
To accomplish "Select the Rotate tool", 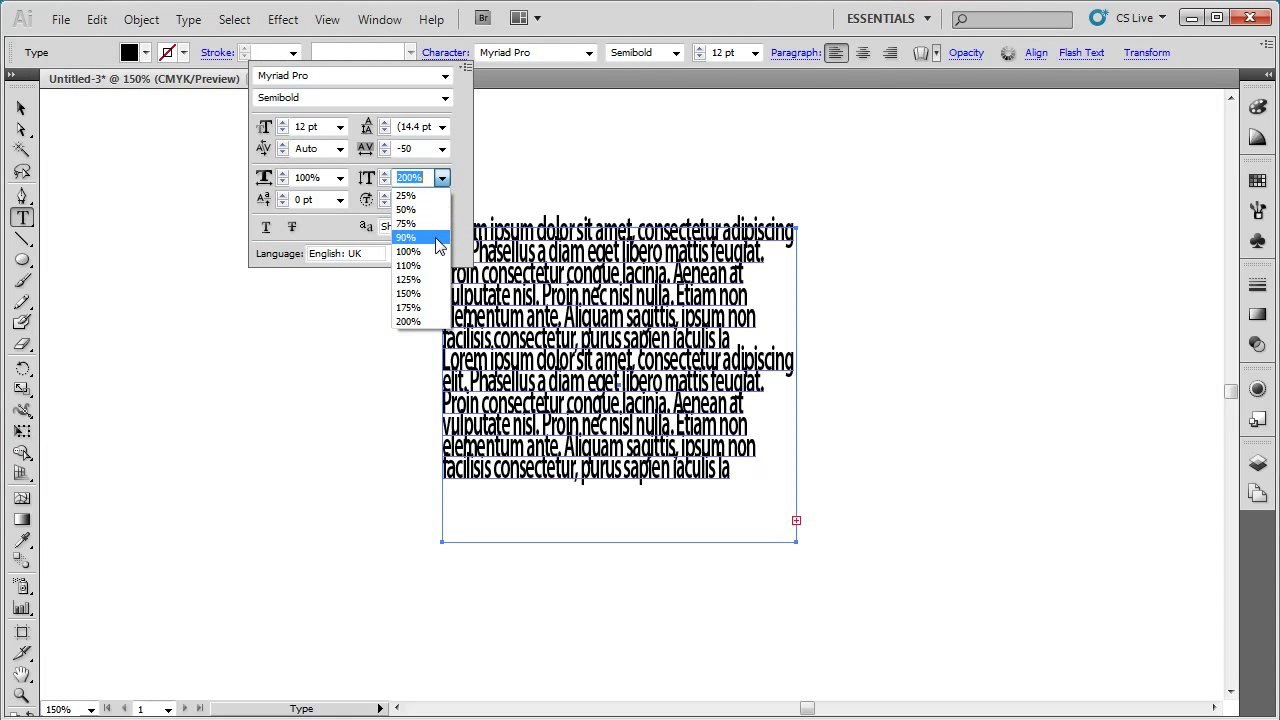I will (21, 368).
